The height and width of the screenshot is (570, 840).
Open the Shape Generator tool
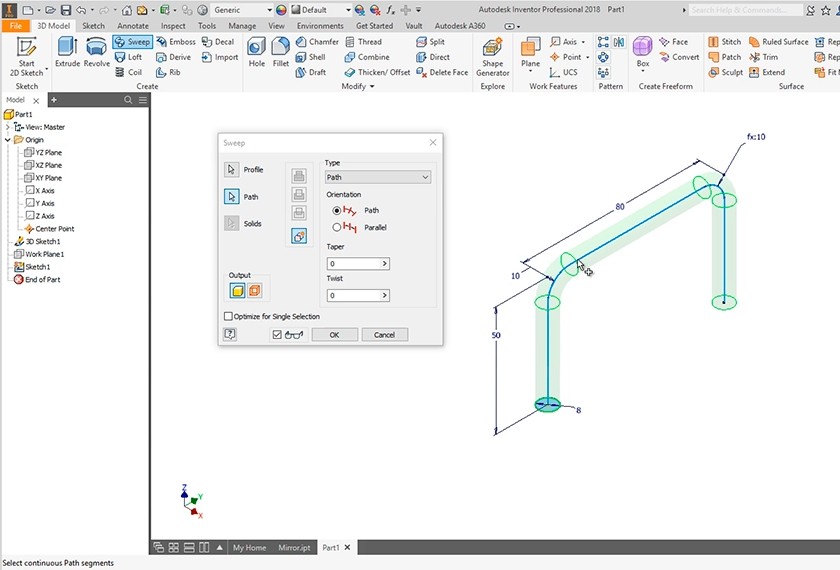point(492,55)
